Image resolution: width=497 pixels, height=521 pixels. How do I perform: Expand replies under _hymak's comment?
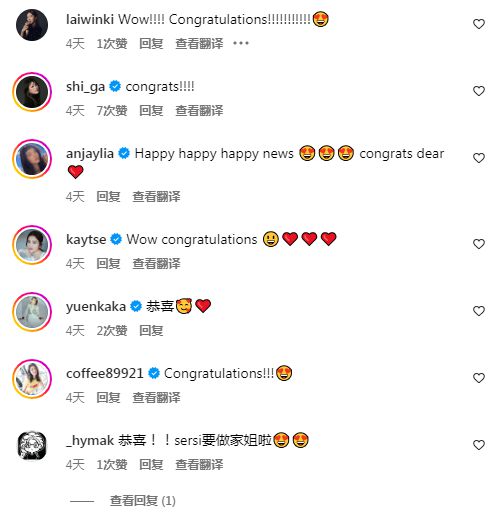coord(143,501)
